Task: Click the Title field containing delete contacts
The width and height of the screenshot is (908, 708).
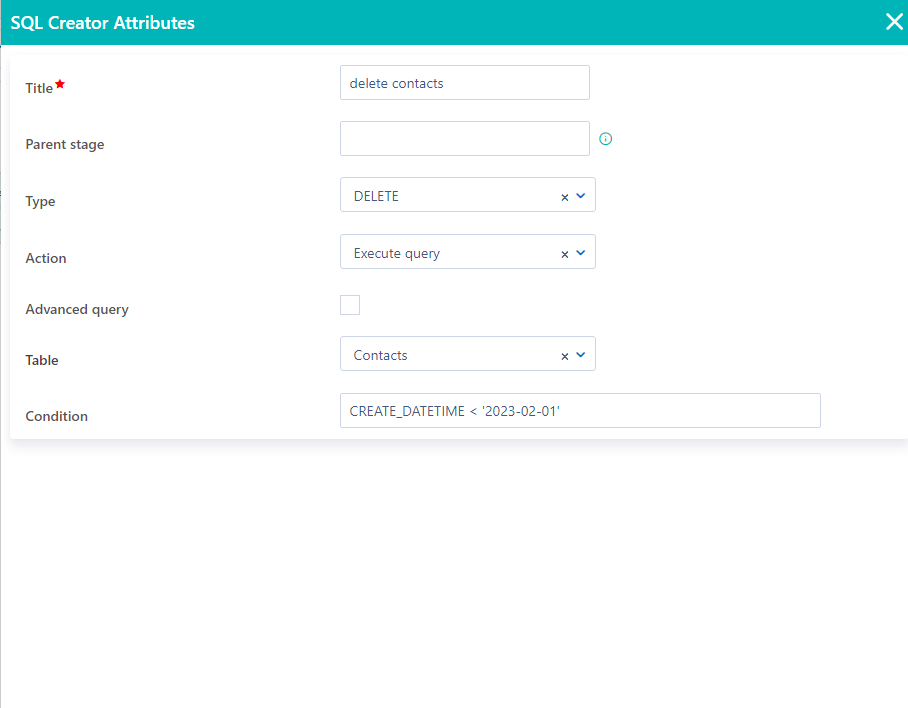Action: pos(464,82)
